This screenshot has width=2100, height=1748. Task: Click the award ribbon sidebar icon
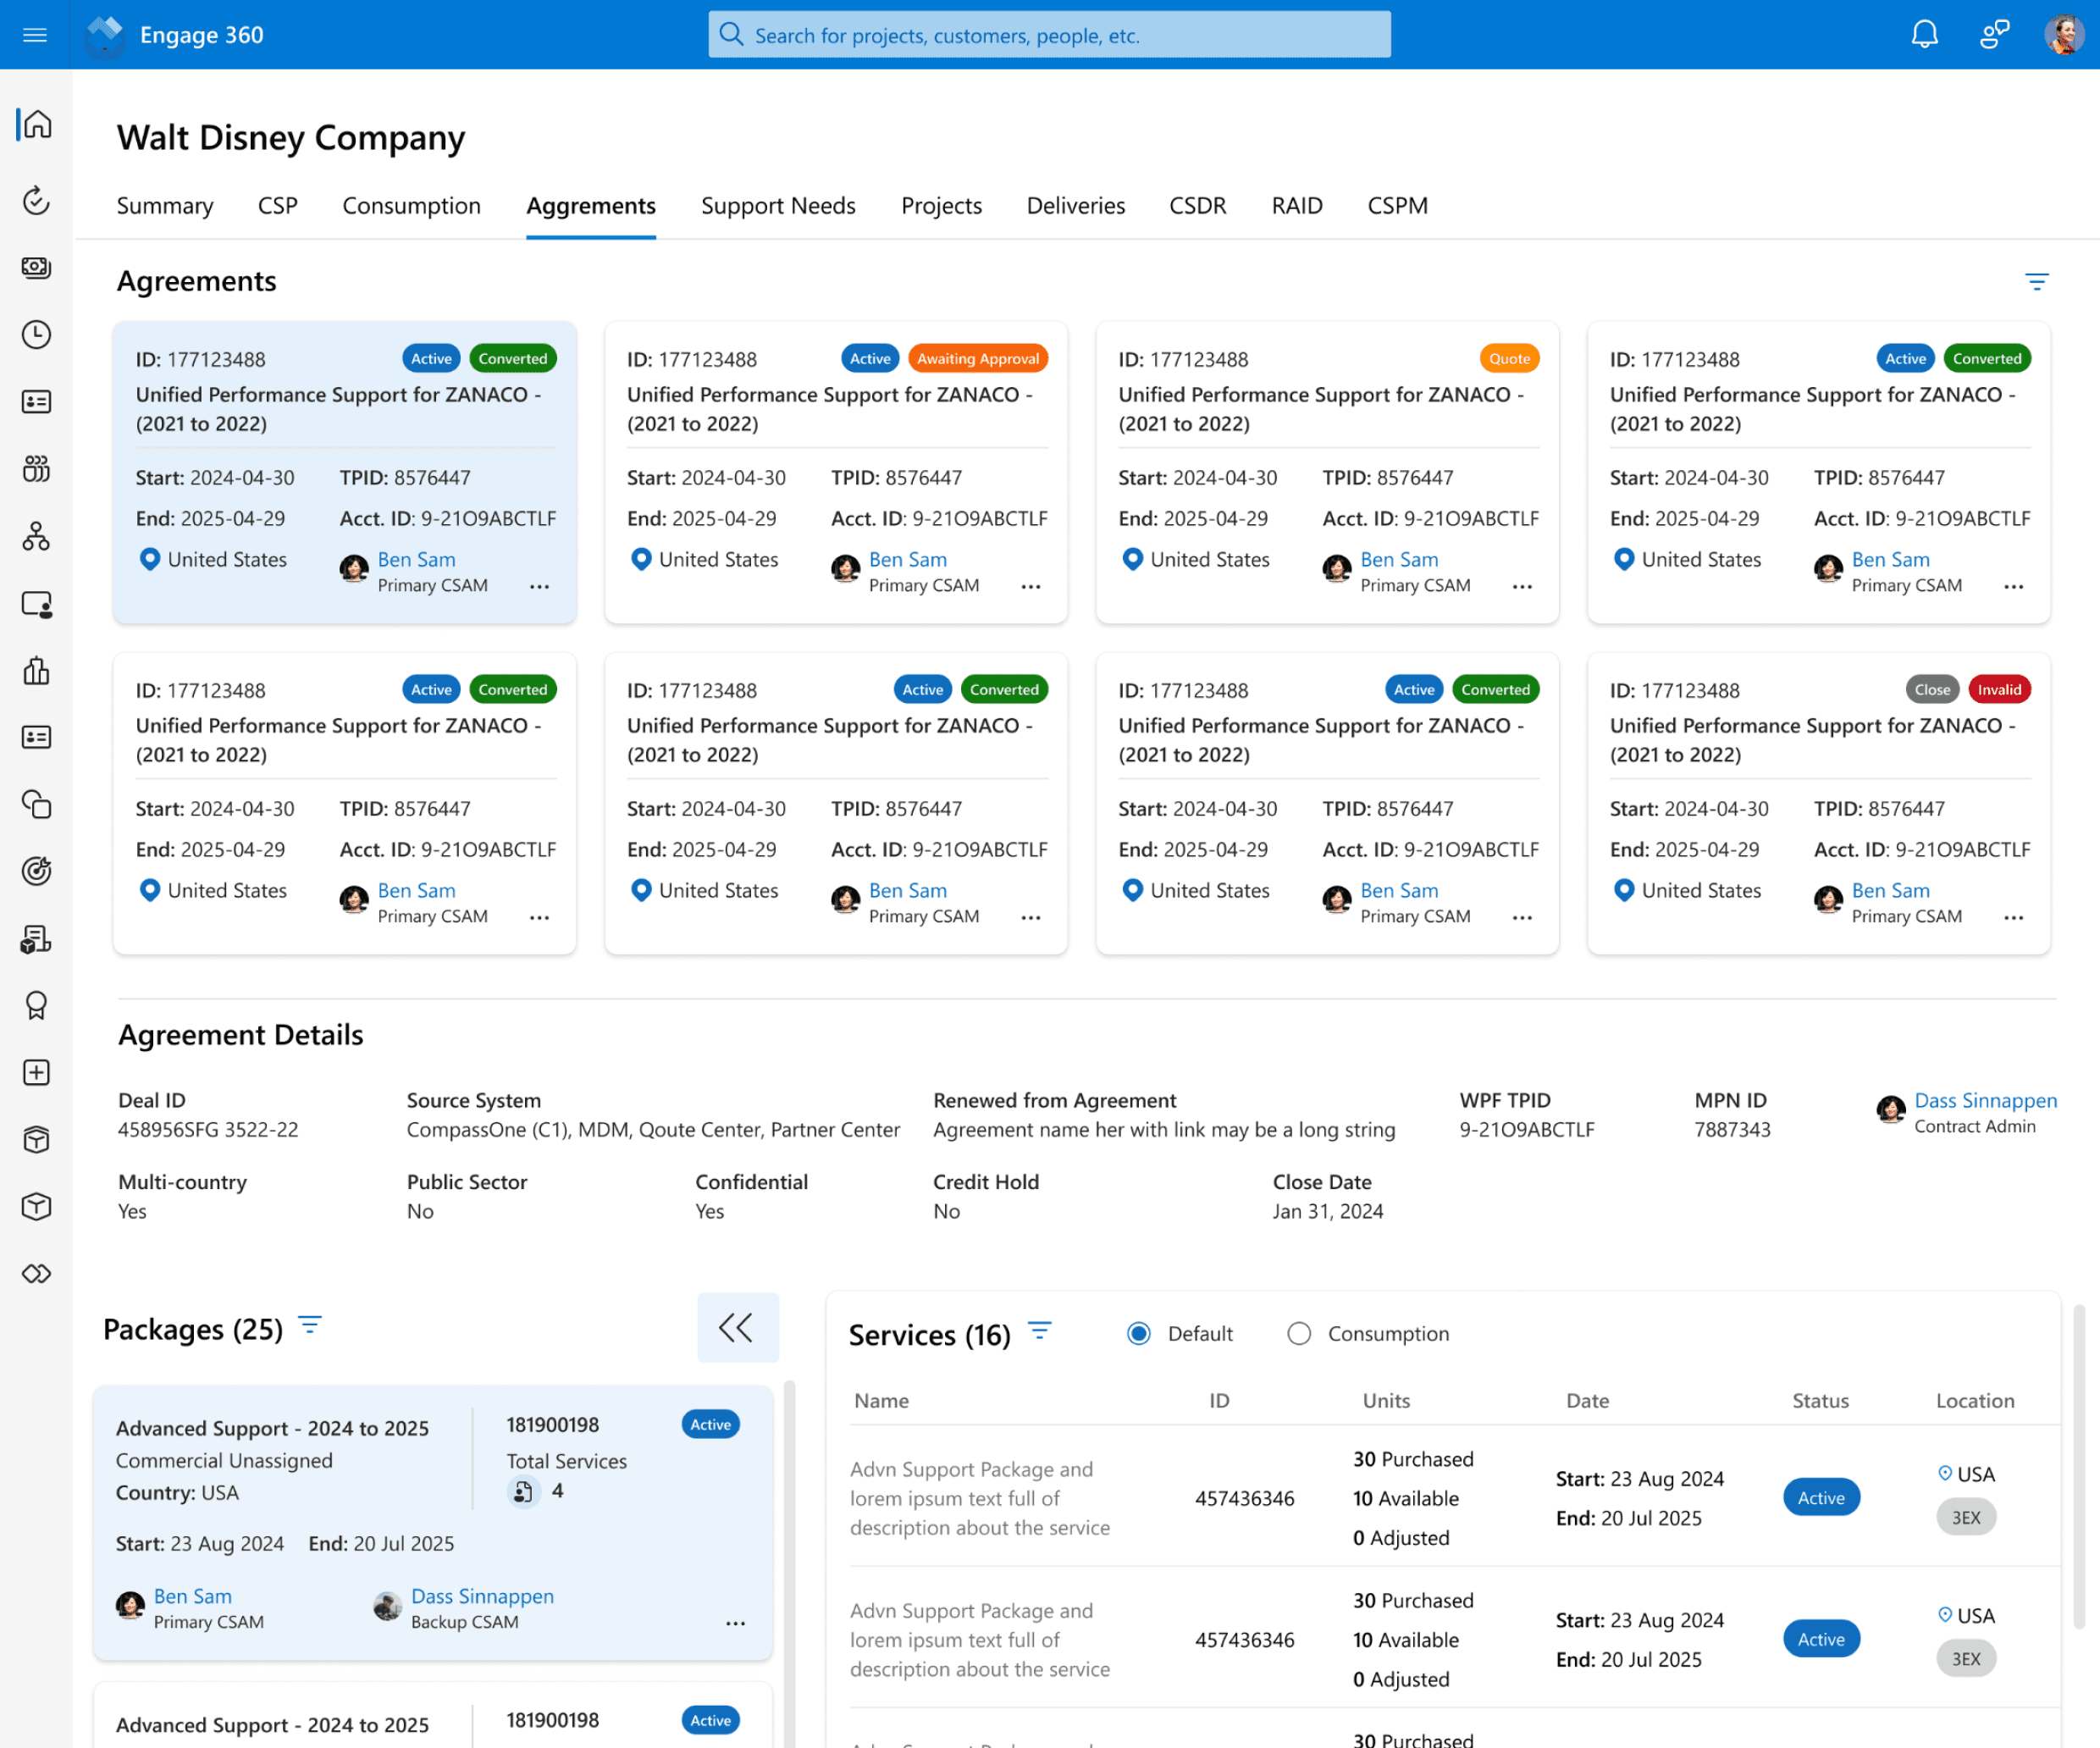tap(37, 1005)
